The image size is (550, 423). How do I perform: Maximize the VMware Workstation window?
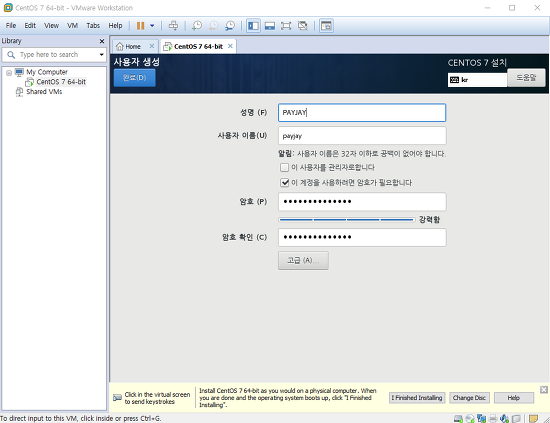512,8
